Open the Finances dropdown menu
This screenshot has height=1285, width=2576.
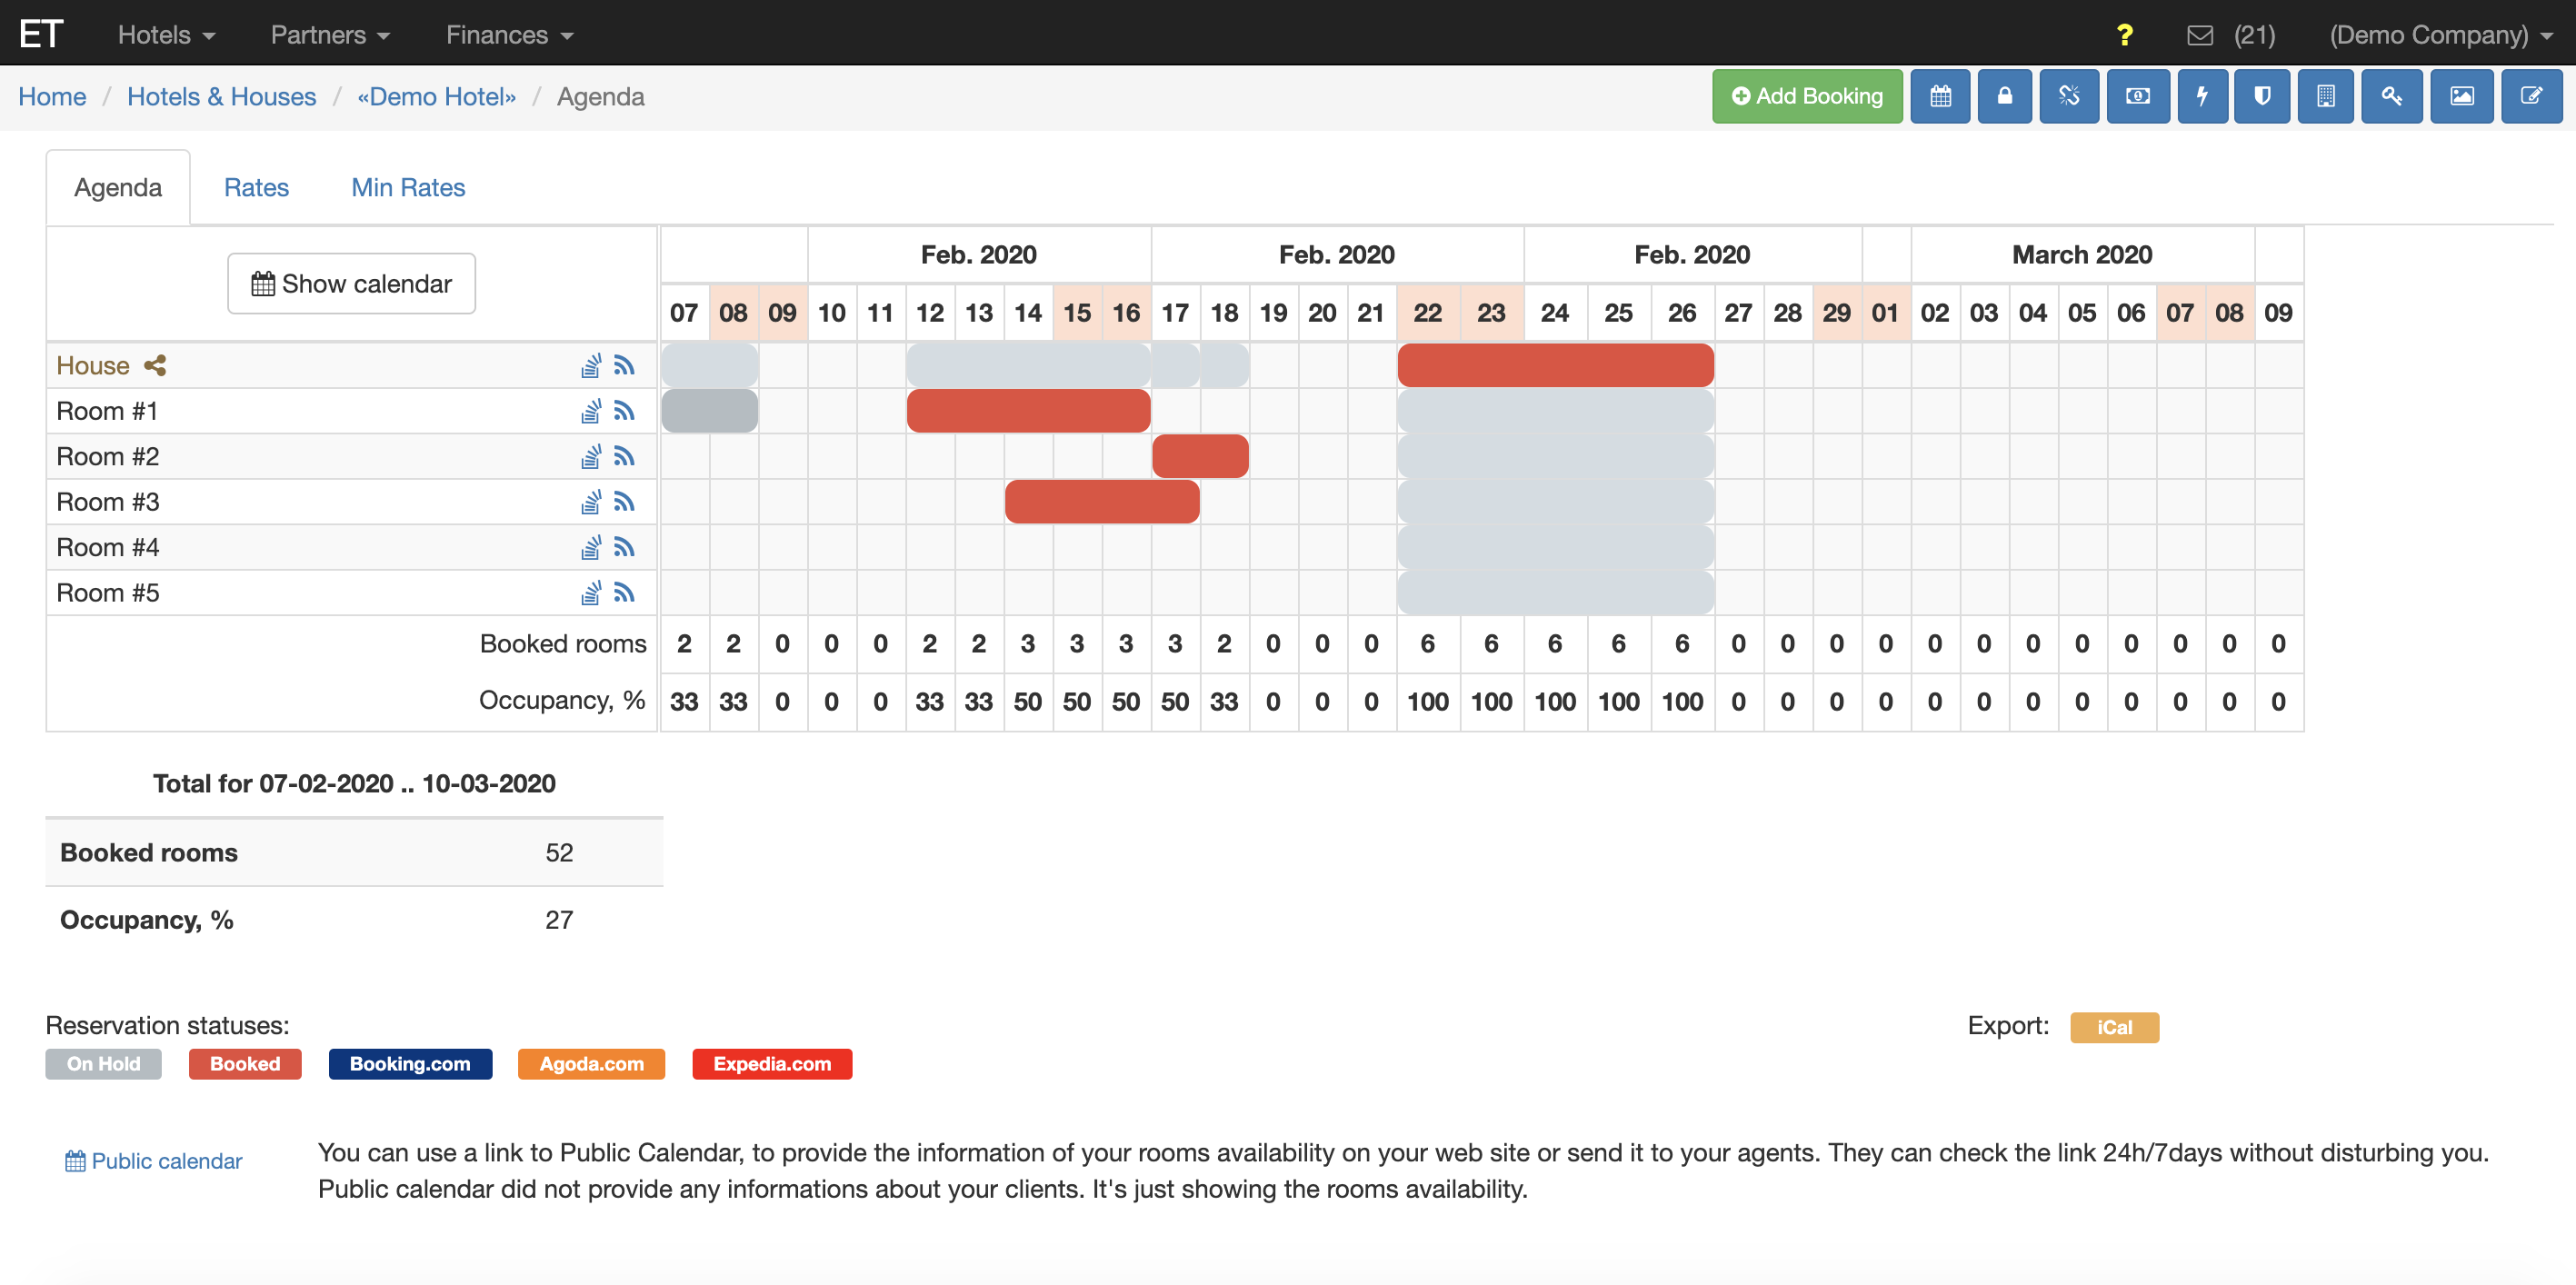(x=509, y=35)
